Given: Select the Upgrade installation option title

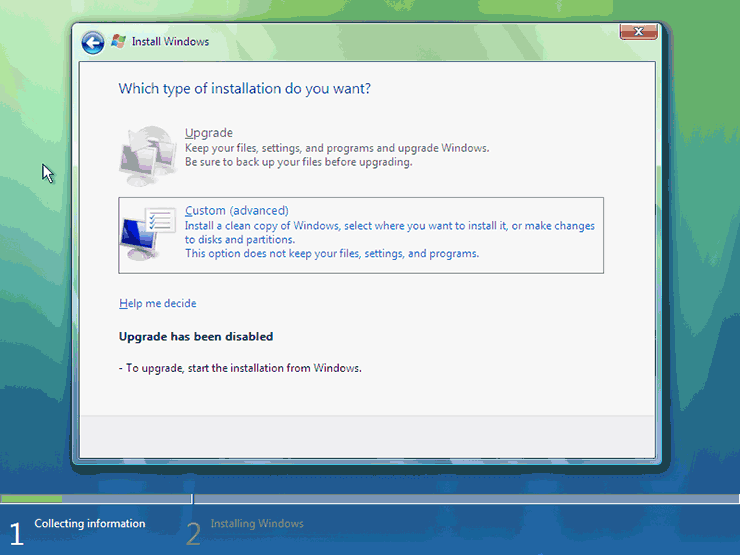Looking at the screenshot, I should [x=209, y=133].
